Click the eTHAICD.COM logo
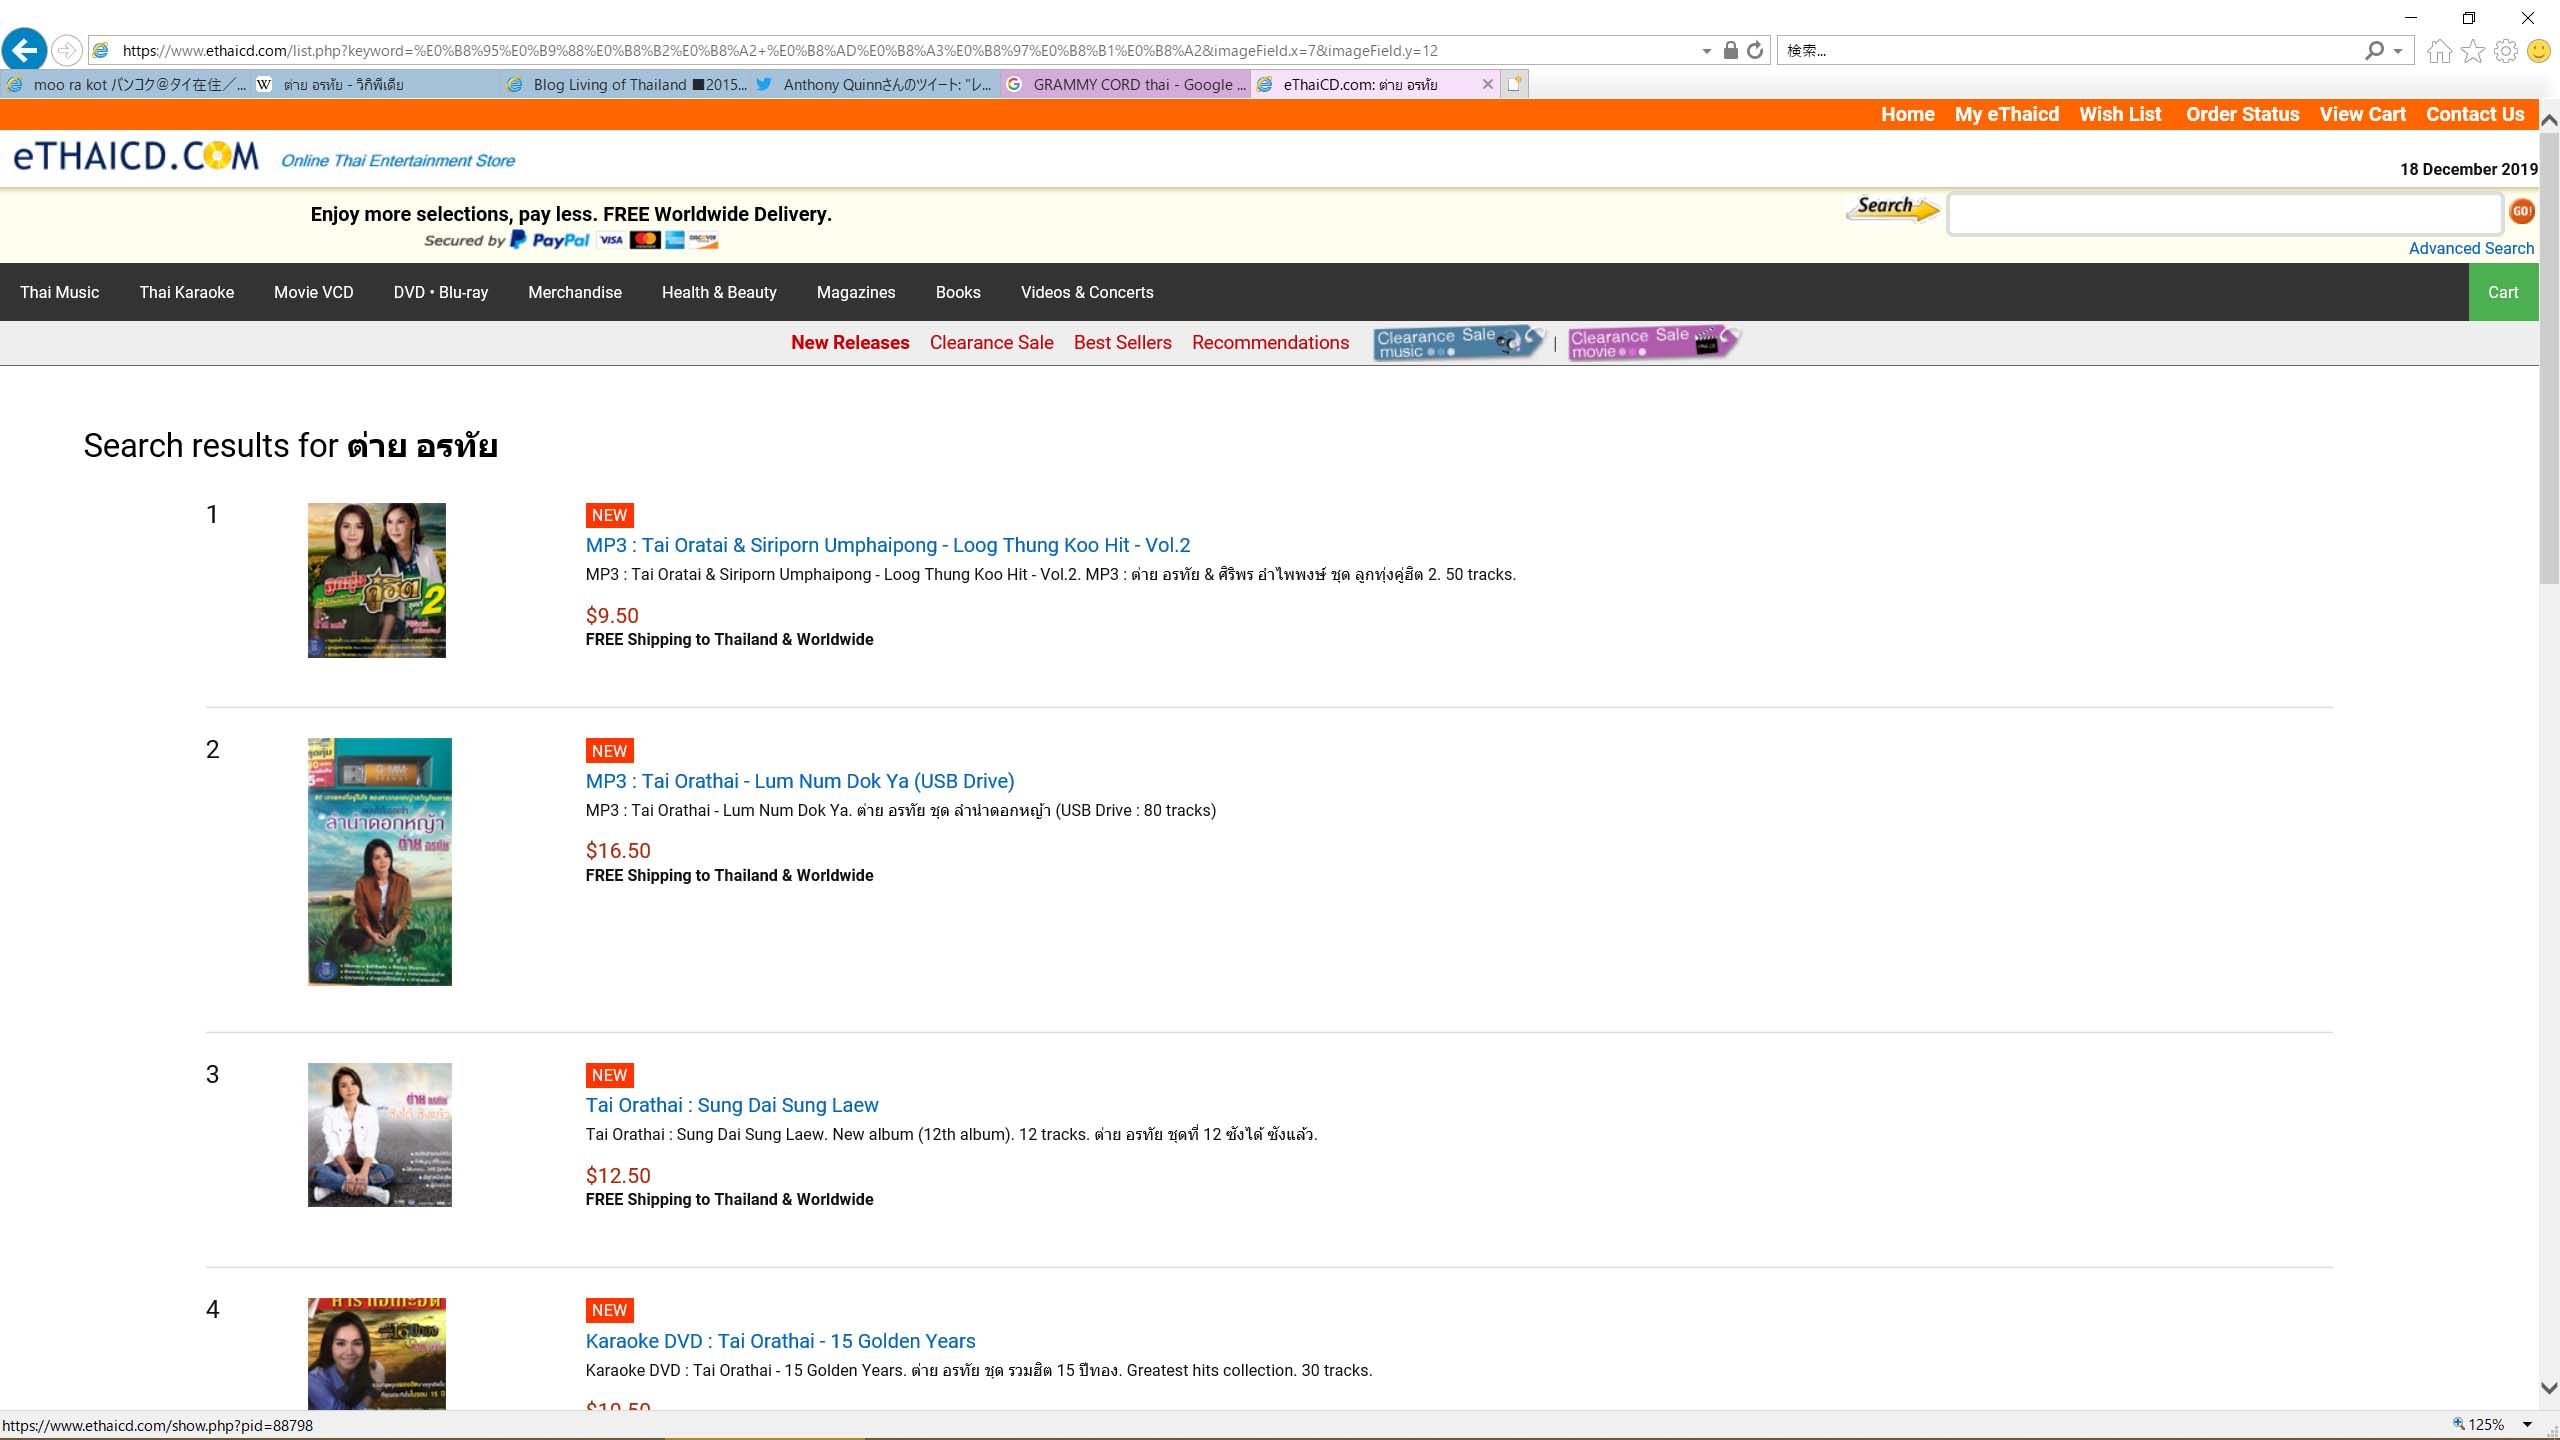Image resolution: width=2560 pixels, height=1440 pixels. point(136,157)
